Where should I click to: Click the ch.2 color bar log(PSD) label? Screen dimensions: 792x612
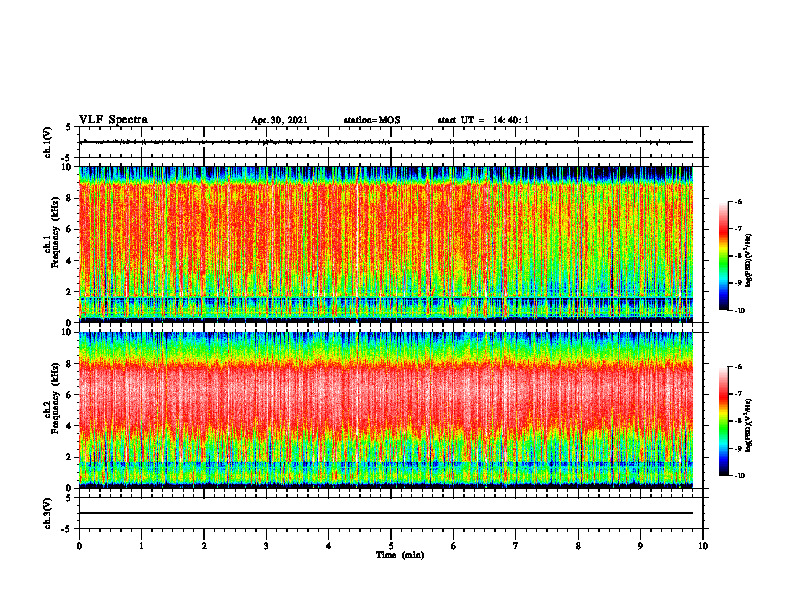click(749, 425)
